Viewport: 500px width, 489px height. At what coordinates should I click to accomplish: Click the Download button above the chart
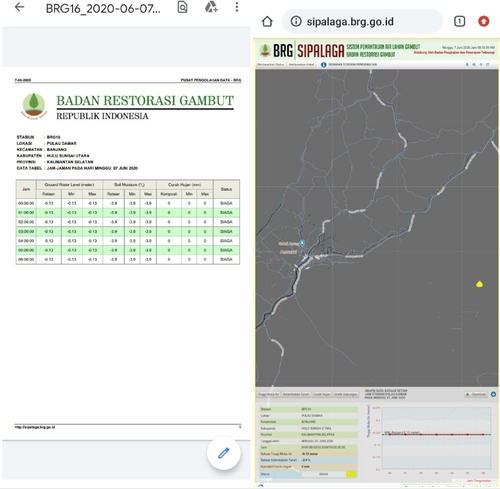[476, 394]
